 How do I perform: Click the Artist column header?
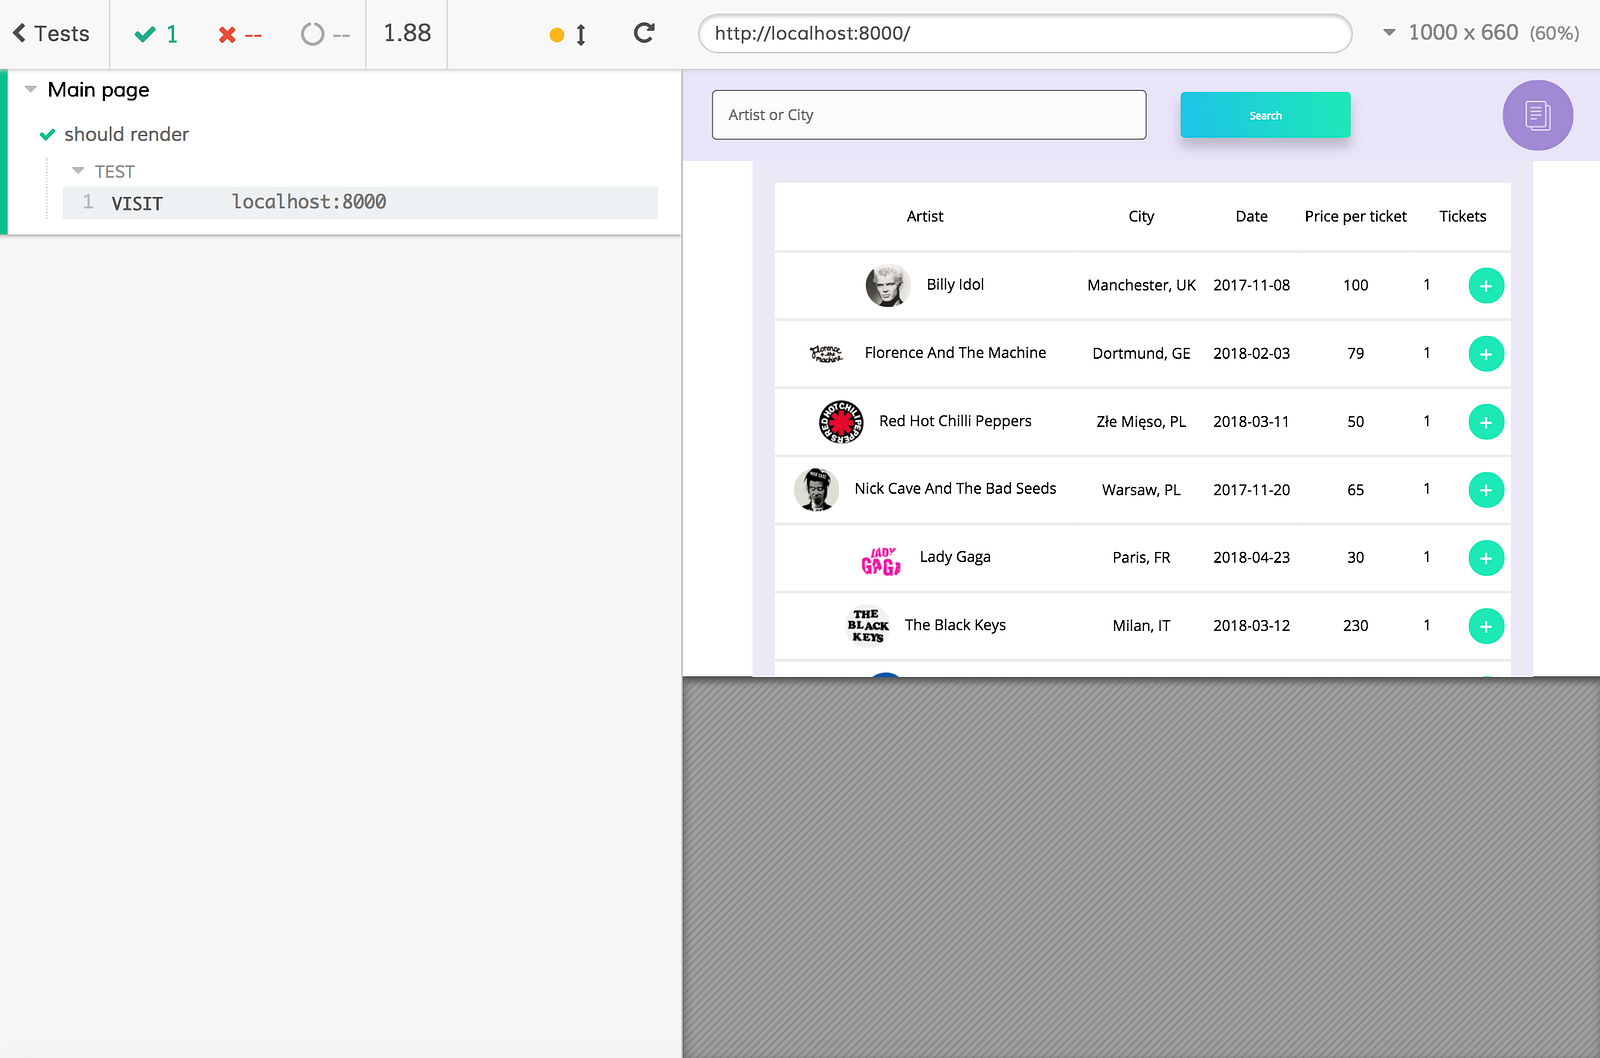[x=925, y=216]
